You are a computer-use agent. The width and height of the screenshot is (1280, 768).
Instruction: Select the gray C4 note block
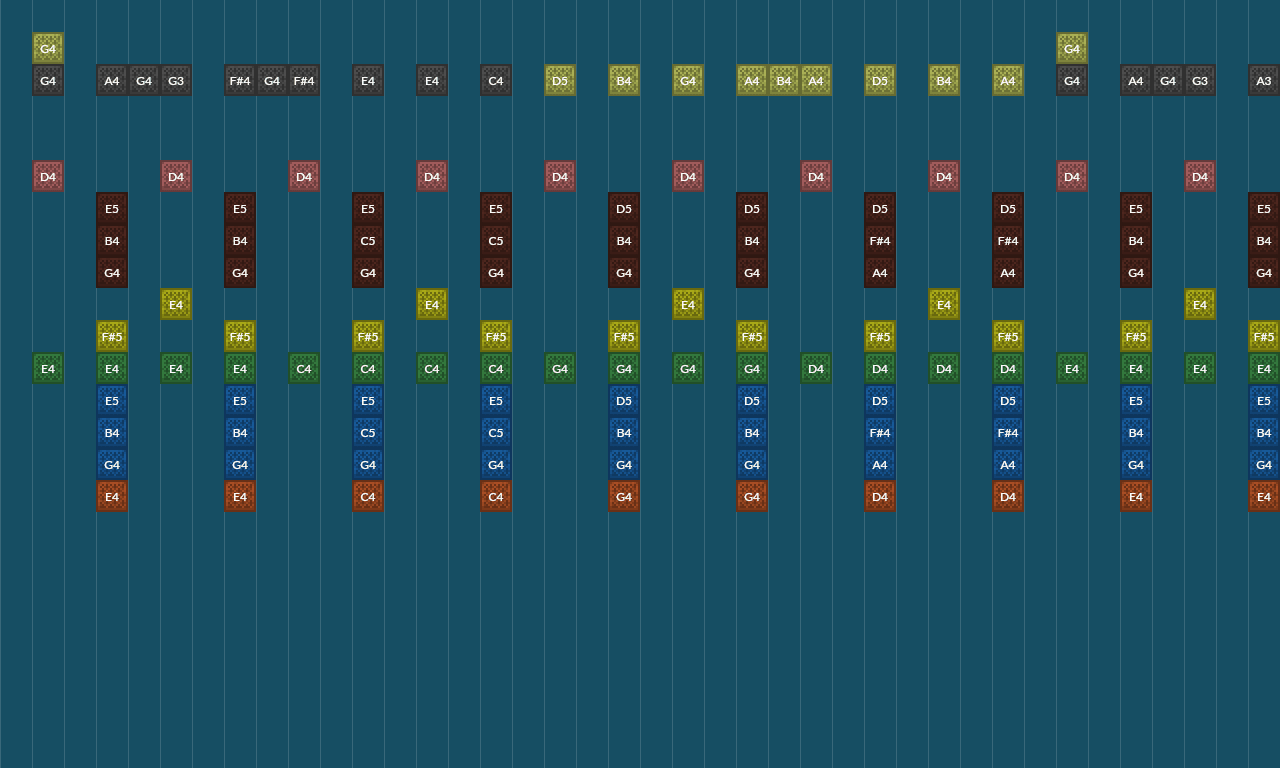[x=496, y=80]
